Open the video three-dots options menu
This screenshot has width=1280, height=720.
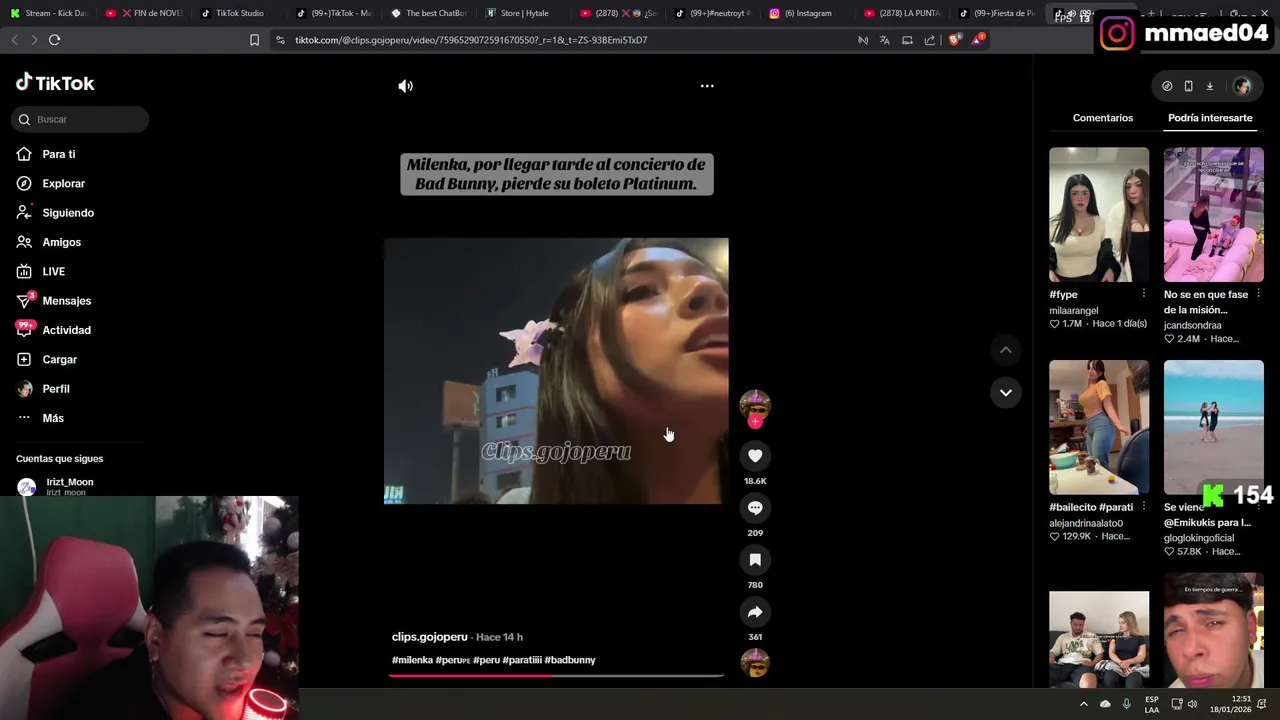[x=707, y=86]
